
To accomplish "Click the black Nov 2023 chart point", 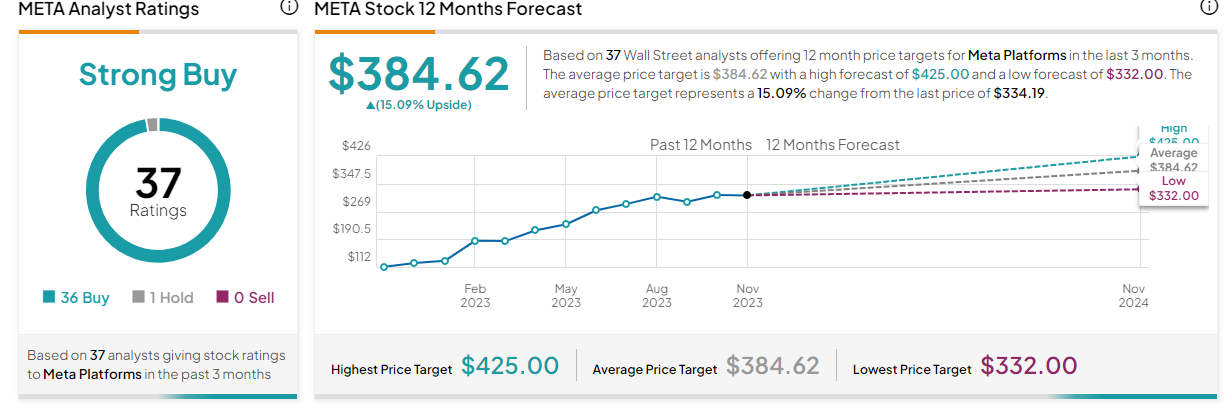I will [747, 195].
